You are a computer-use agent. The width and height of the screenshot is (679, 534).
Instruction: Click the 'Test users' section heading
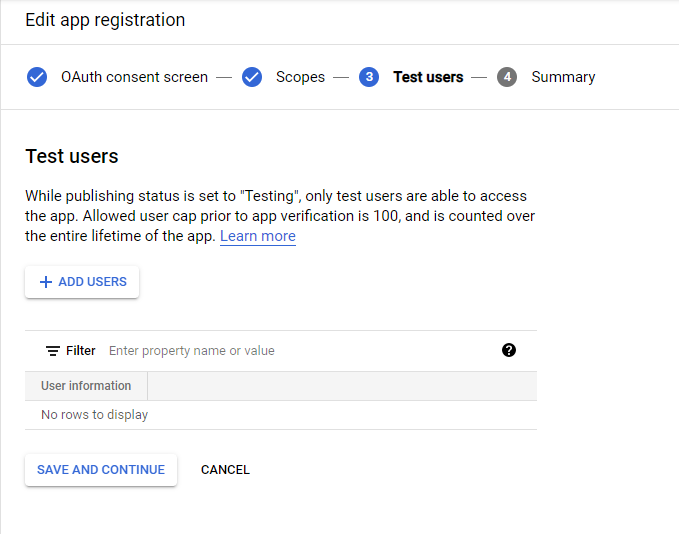tap(71, 156)
